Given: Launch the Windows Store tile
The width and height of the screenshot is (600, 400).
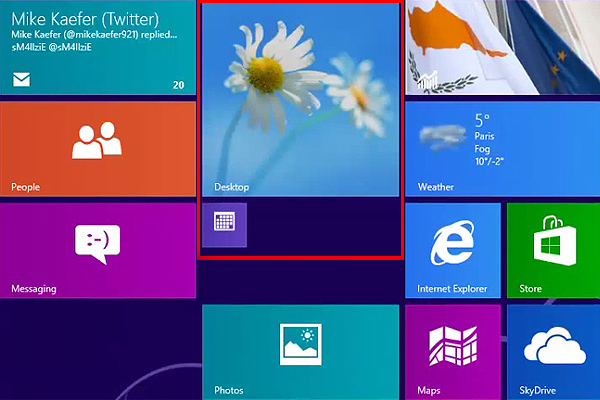Looking at the screenshot, I should coord(552,250).
